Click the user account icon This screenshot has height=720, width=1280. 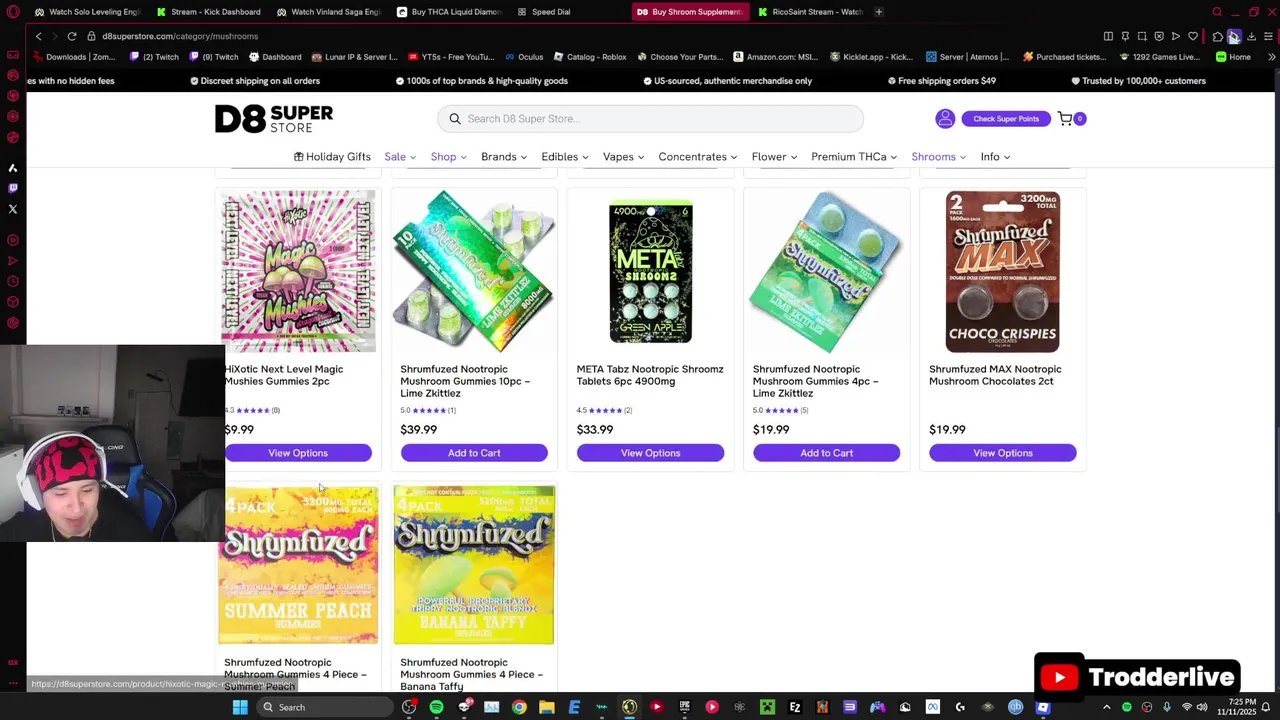click(945, 119)
